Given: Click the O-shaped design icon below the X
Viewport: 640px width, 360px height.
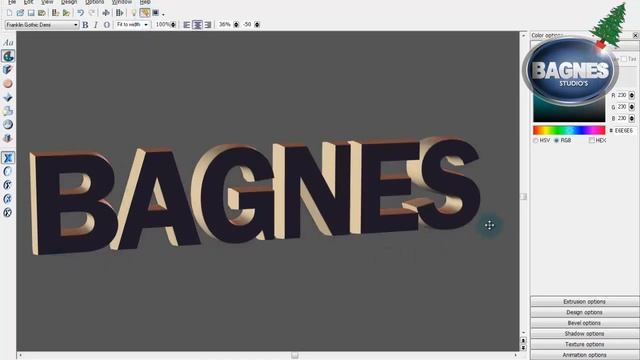Looking at the screenshot, I should [8, 171].
